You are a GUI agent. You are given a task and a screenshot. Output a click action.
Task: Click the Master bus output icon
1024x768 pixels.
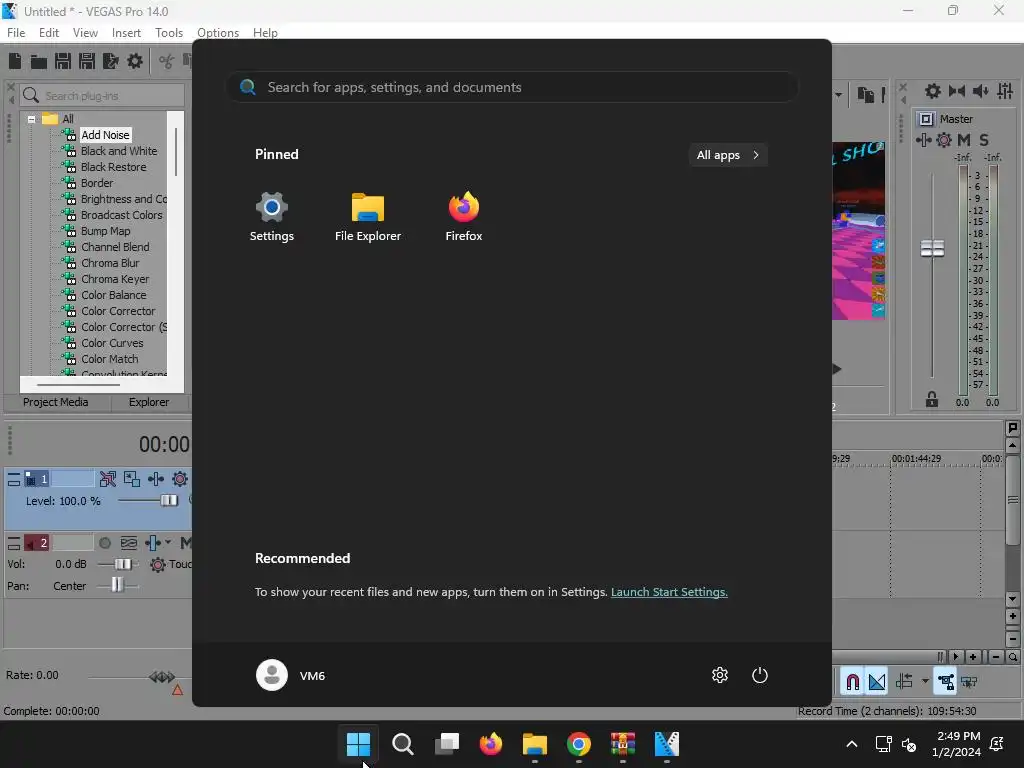(x=925, y=119)
